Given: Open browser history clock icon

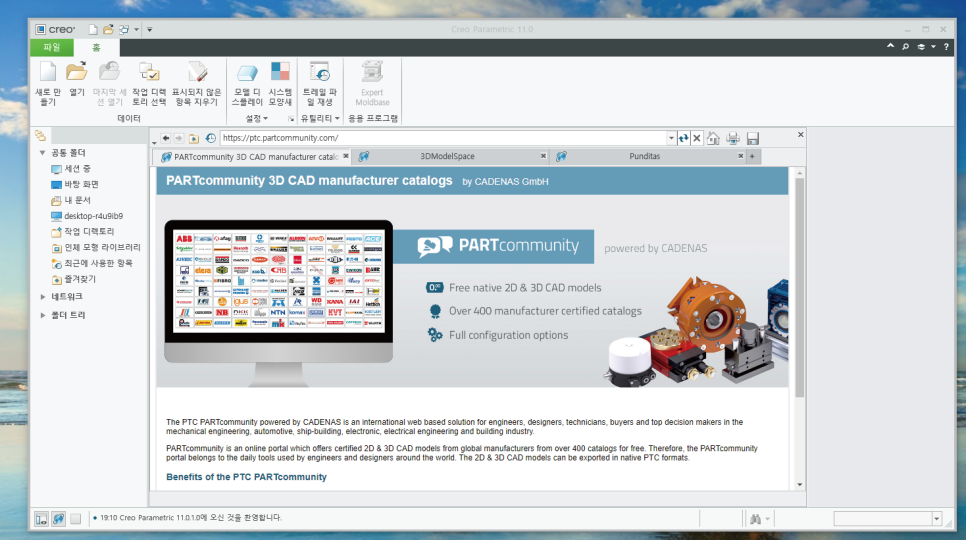Looking at the screenshot, I should [x=210, y=138].
